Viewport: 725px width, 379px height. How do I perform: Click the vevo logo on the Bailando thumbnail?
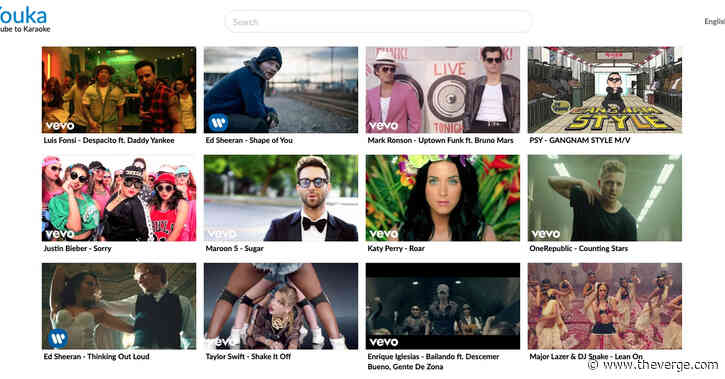click(384, 342)
